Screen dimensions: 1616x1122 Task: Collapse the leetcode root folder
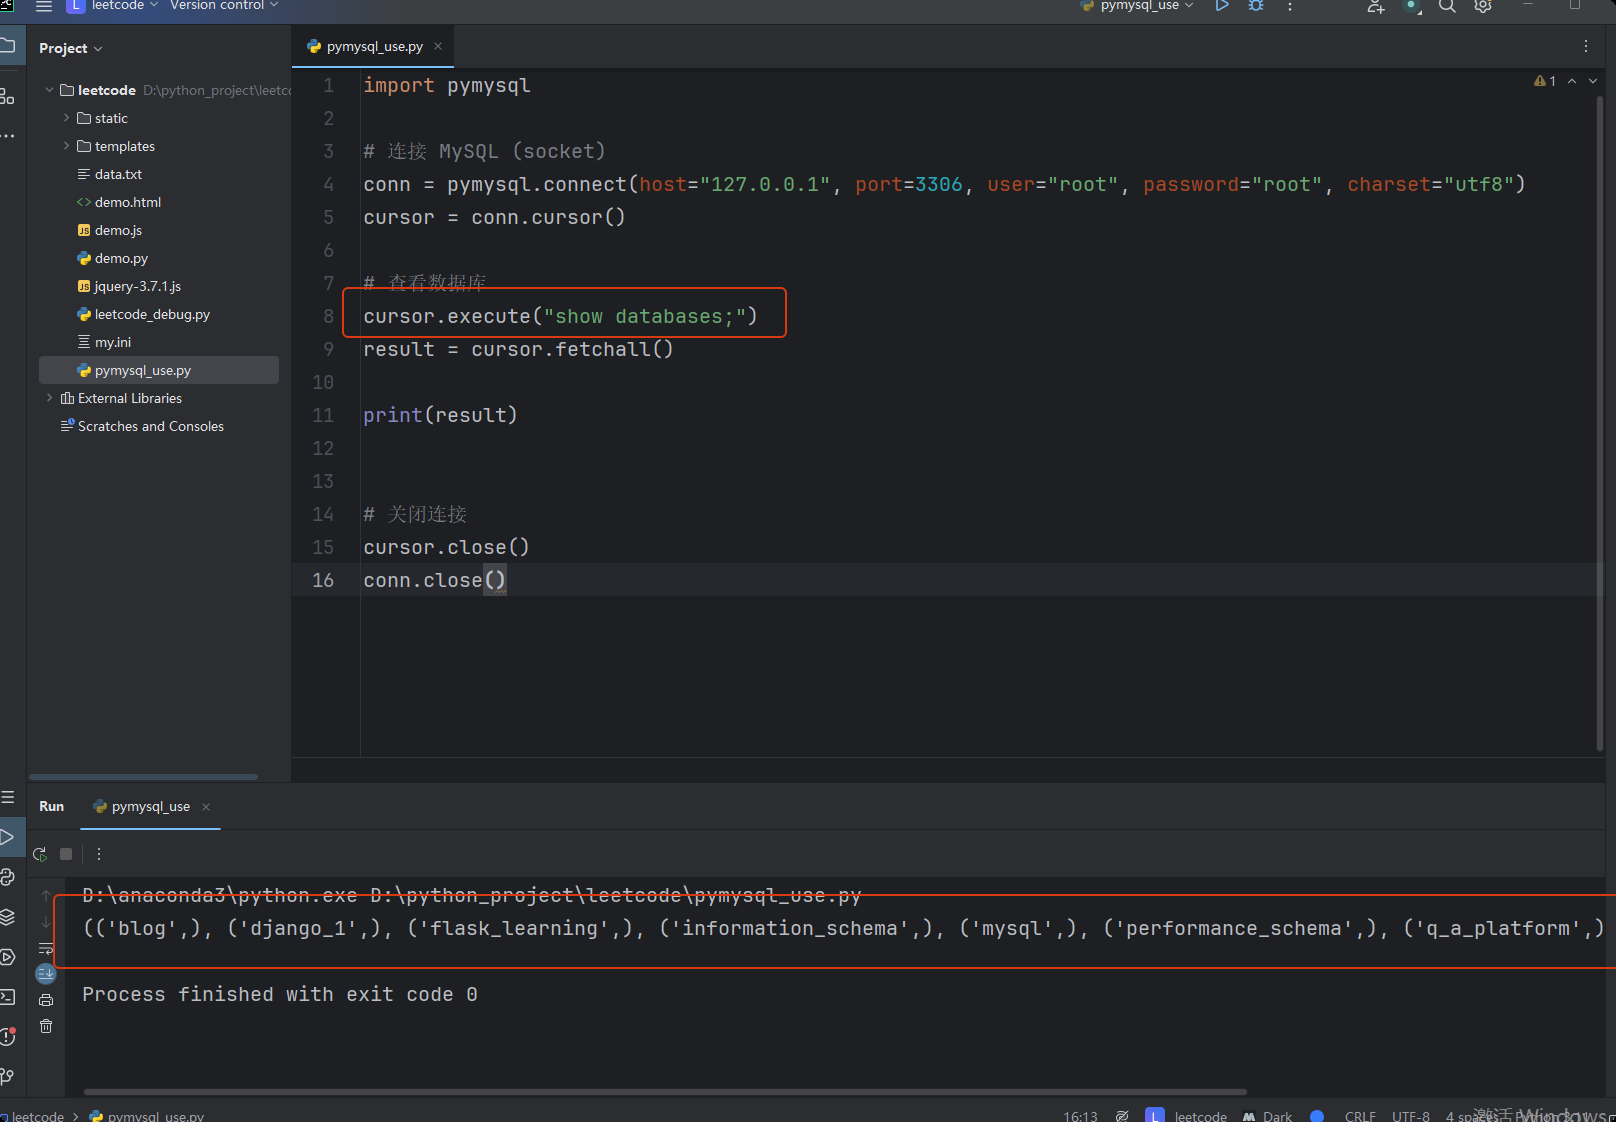tap(50, 90)
